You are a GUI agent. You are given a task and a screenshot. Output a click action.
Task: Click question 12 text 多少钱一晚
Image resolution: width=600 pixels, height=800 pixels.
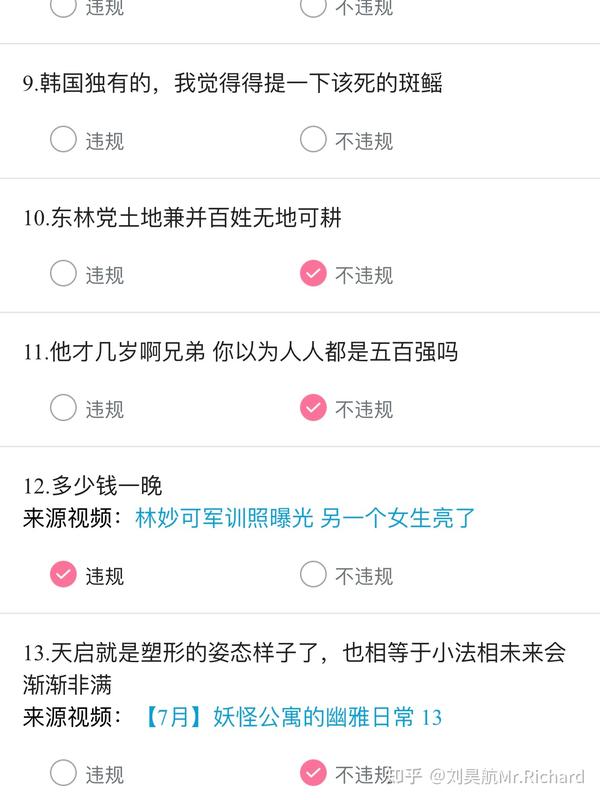point(92,485)
